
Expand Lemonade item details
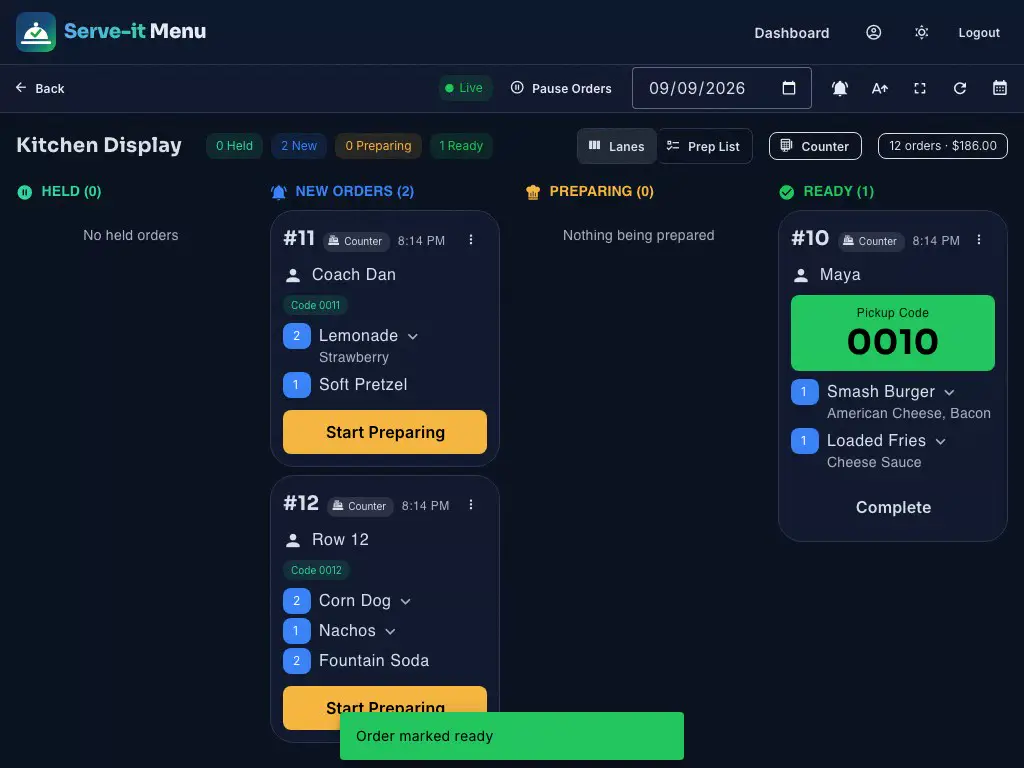(x=413, y=336)
